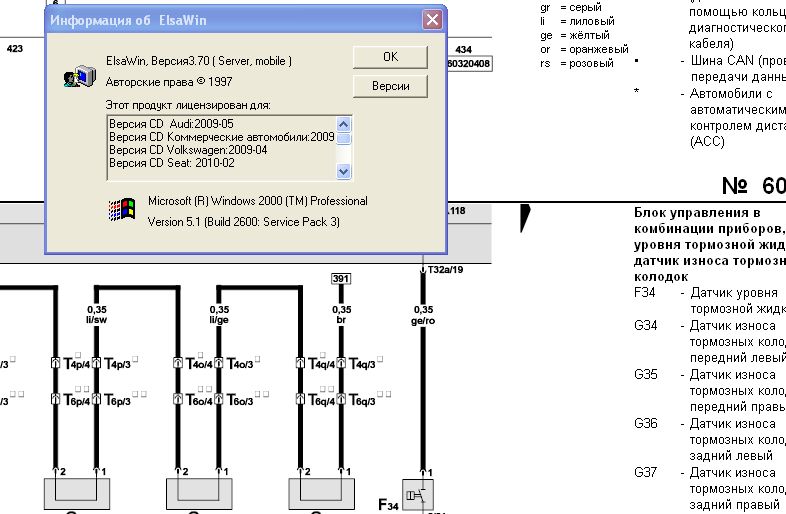Viewport: 786px width, 514px height.
Task: Click color legend entry "li = лиловый"
Action: 577,21
